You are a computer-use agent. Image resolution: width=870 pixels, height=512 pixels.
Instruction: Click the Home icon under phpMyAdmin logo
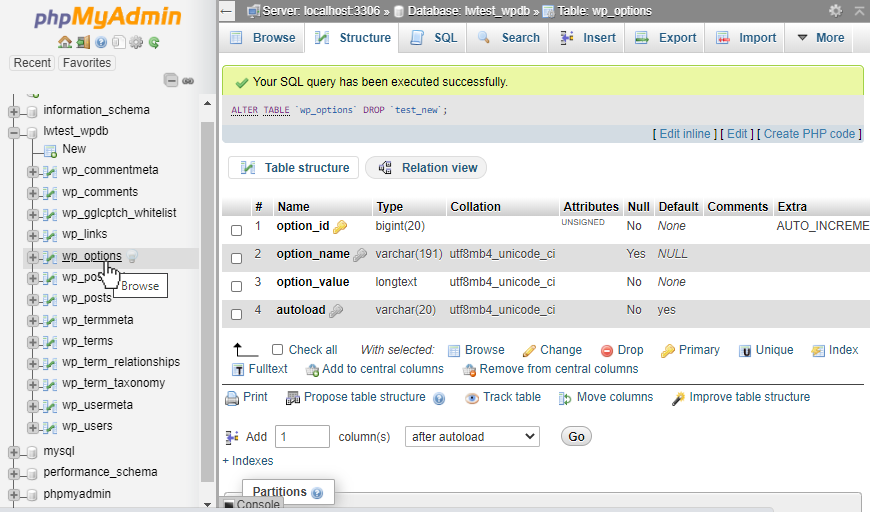coord(65,42)
